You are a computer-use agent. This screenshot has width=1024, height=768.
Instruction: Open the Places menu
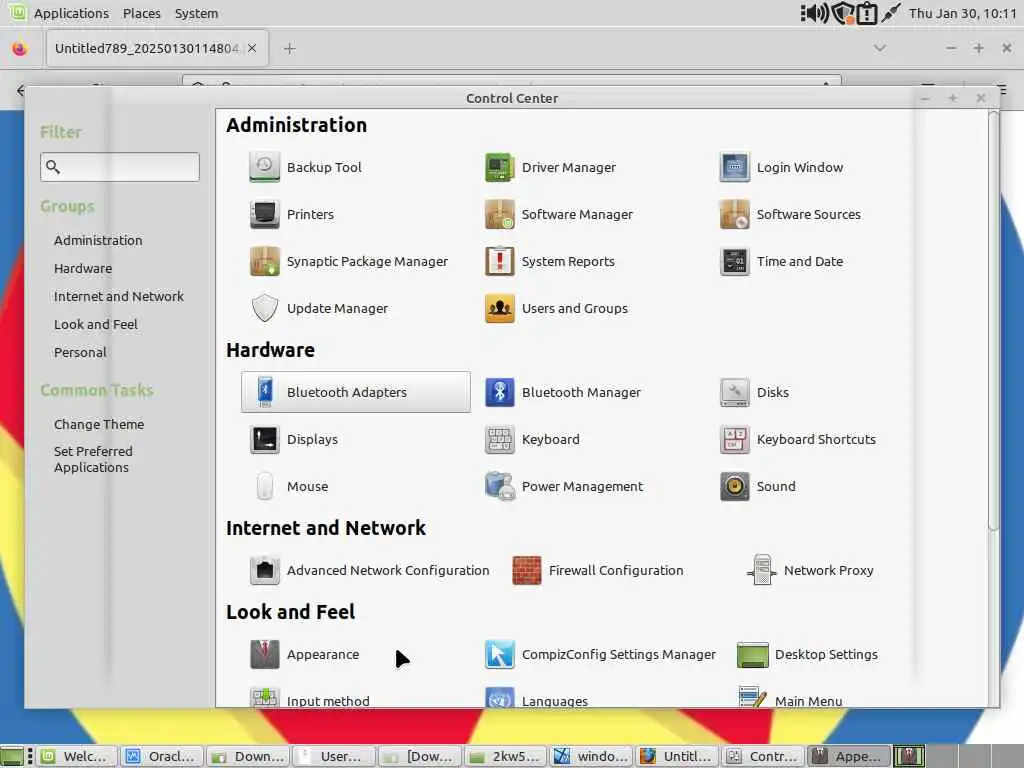tap(142, 13)
